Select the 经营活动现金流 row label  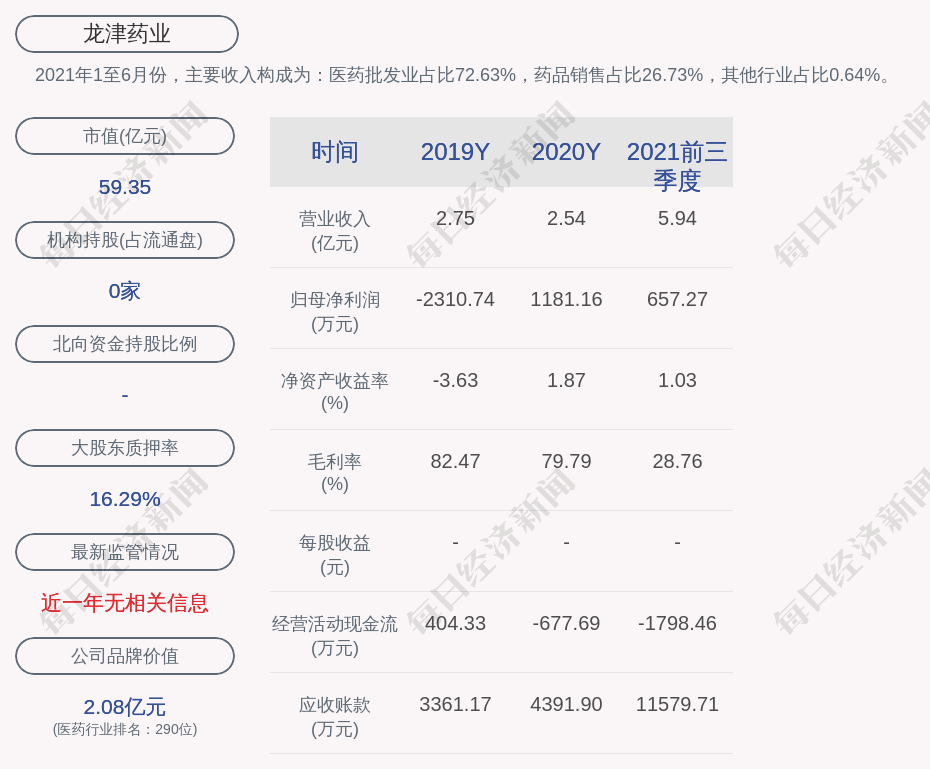pyautogui.click(x=335, y=635)
